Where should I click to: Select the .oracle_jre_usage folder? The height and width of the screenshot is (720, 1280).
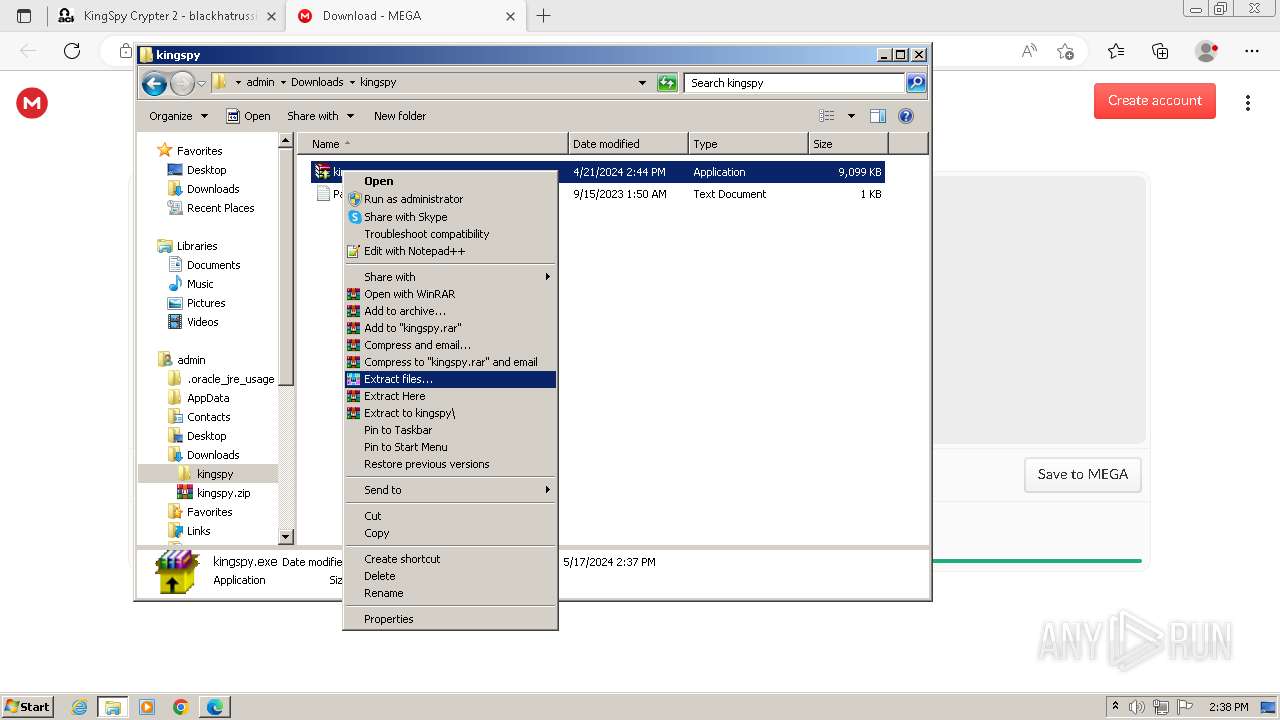221,379
